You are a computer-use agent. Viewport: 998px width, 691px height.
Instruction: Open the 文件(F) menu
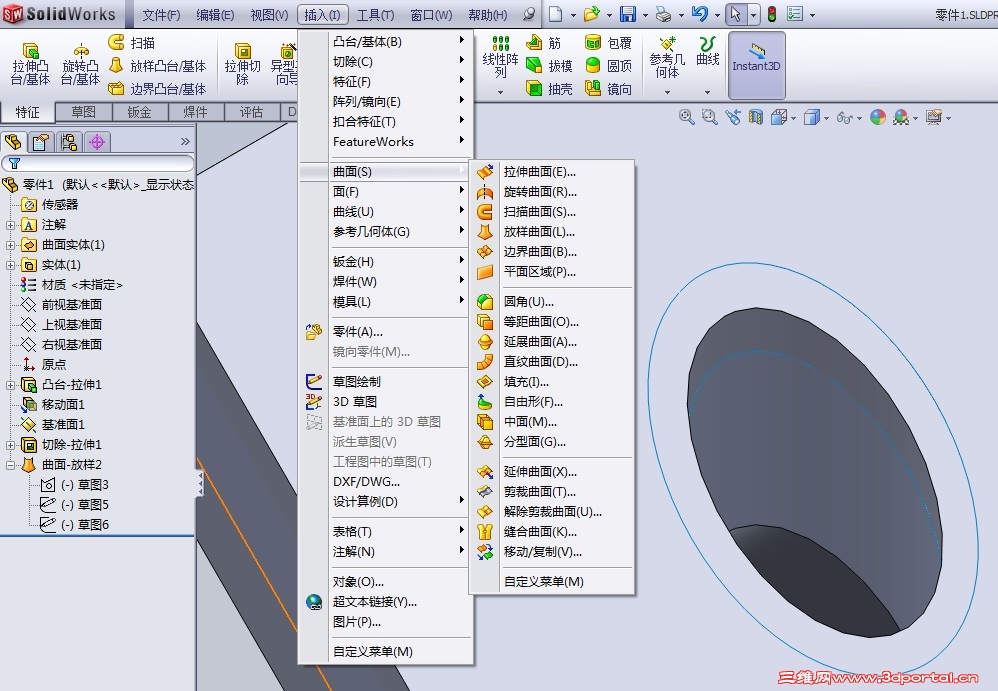tap(161, 15)
